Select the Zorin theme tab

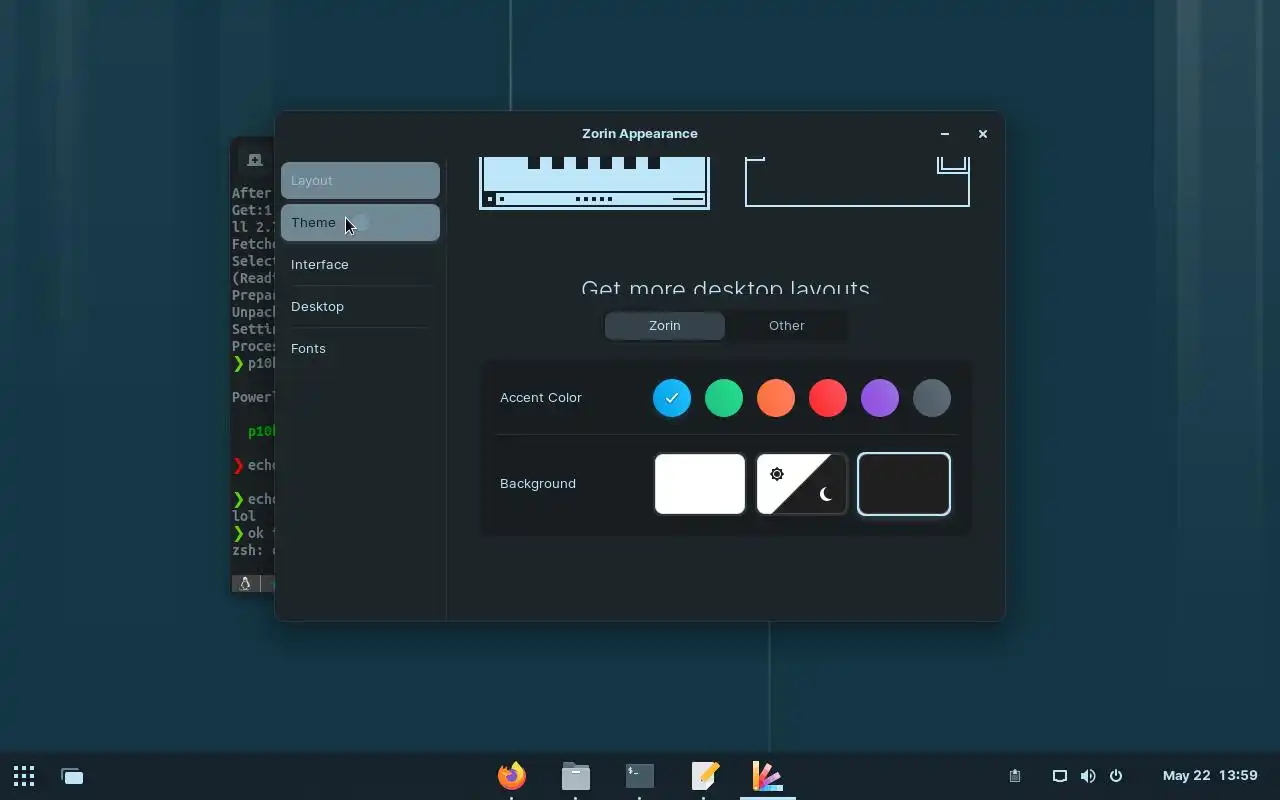(665, 325)
